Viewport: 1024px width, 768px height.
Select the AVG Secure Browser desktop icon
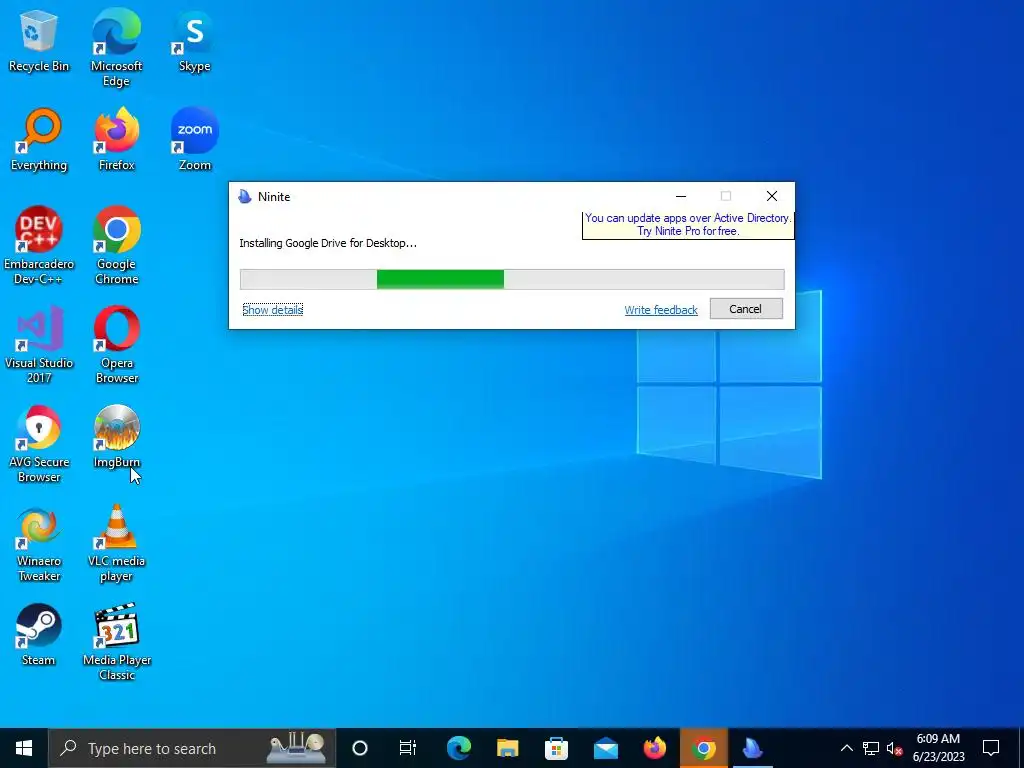(x=39, y=444)
